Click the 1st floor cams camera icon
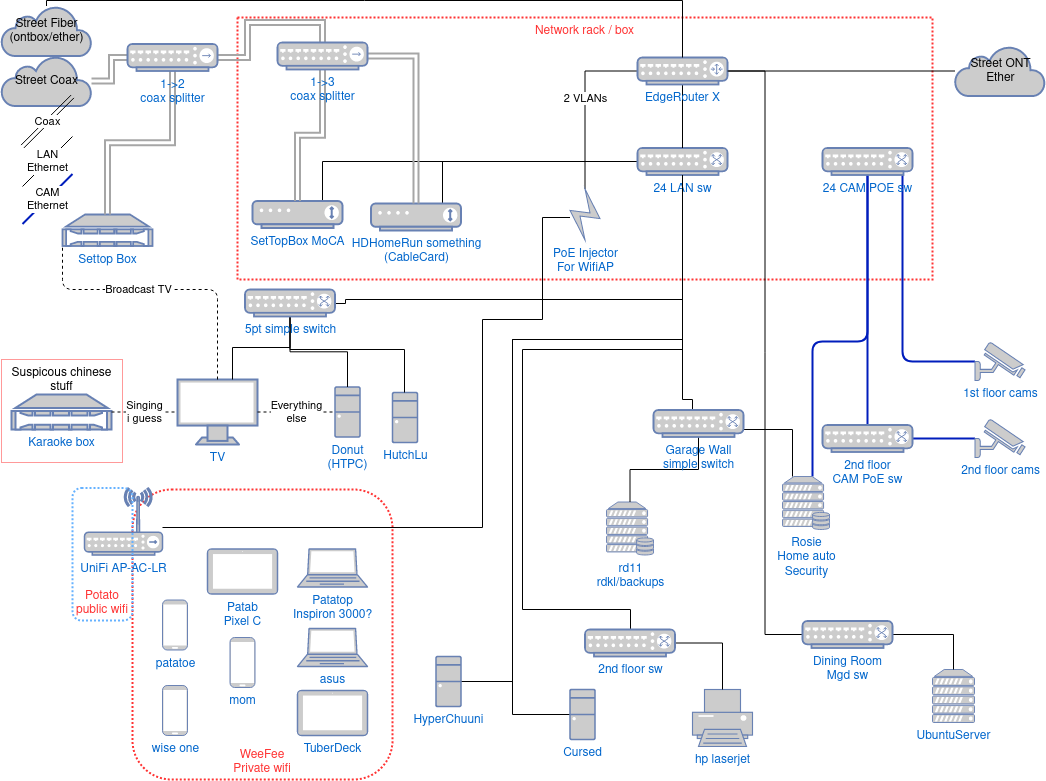Viewport: 1046px width, 781px height. pos(999,361)
